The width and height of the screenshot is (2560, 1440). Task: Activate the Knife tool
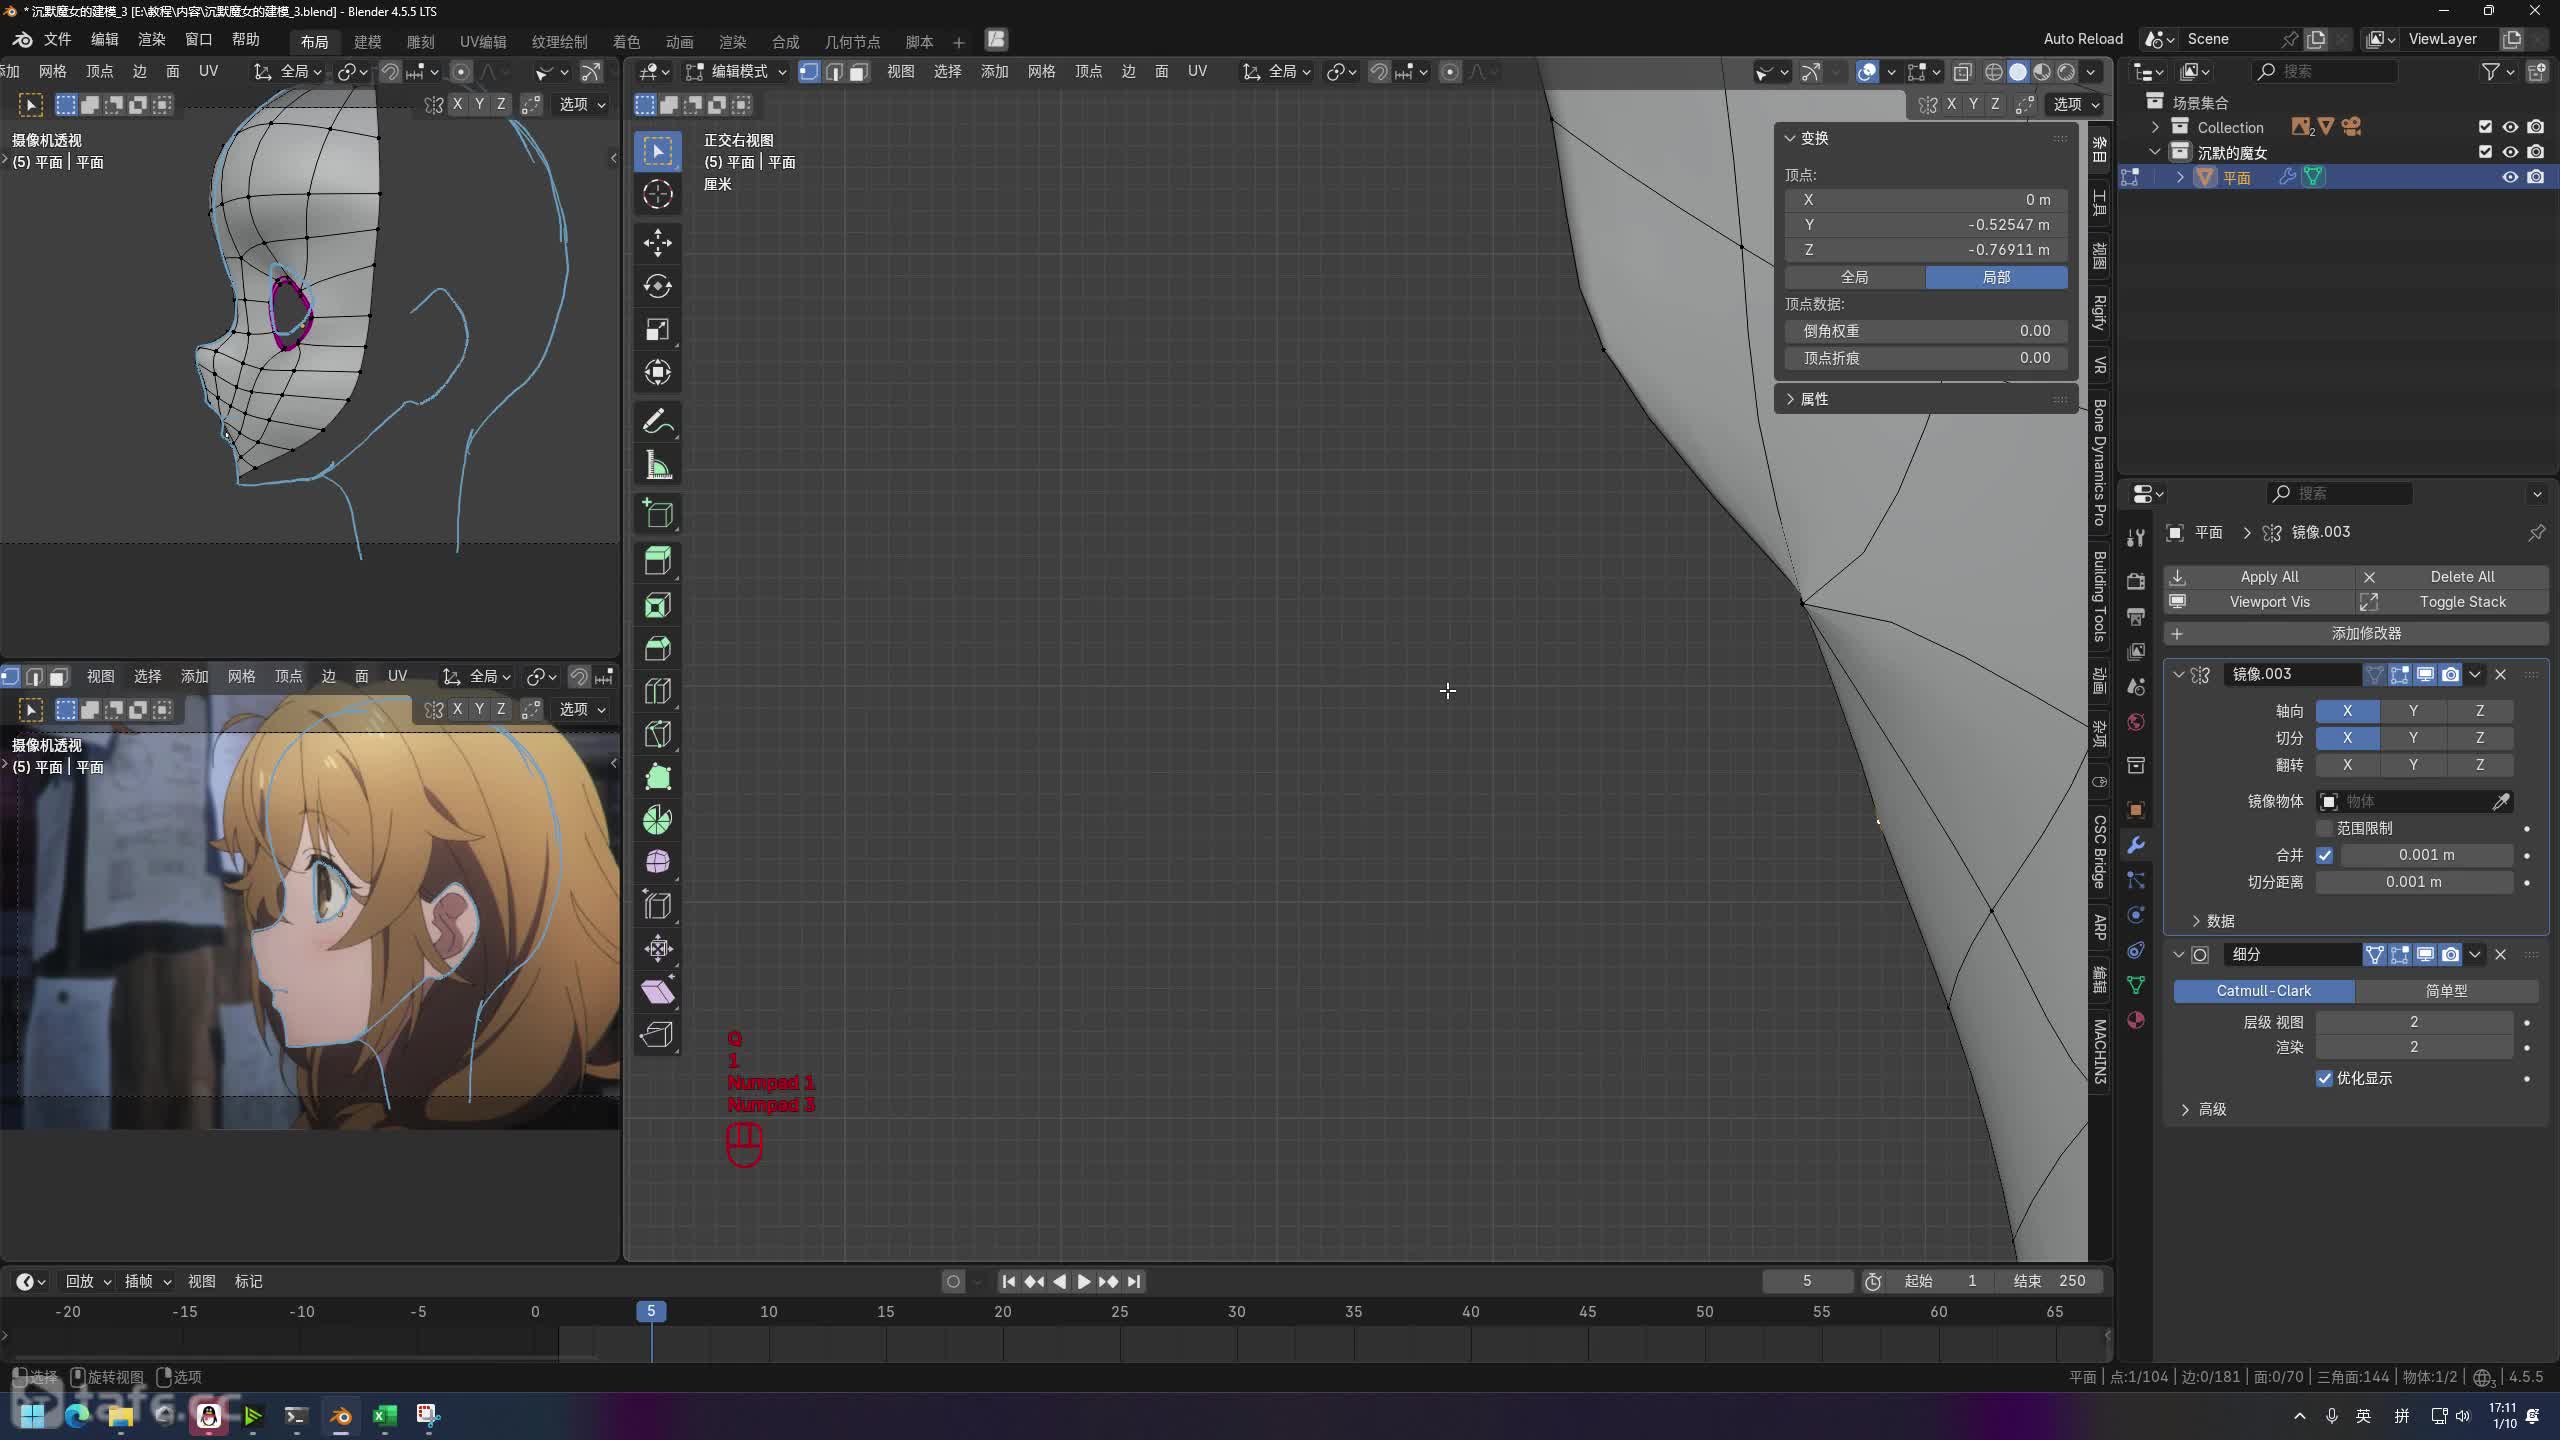pos(657,735)
